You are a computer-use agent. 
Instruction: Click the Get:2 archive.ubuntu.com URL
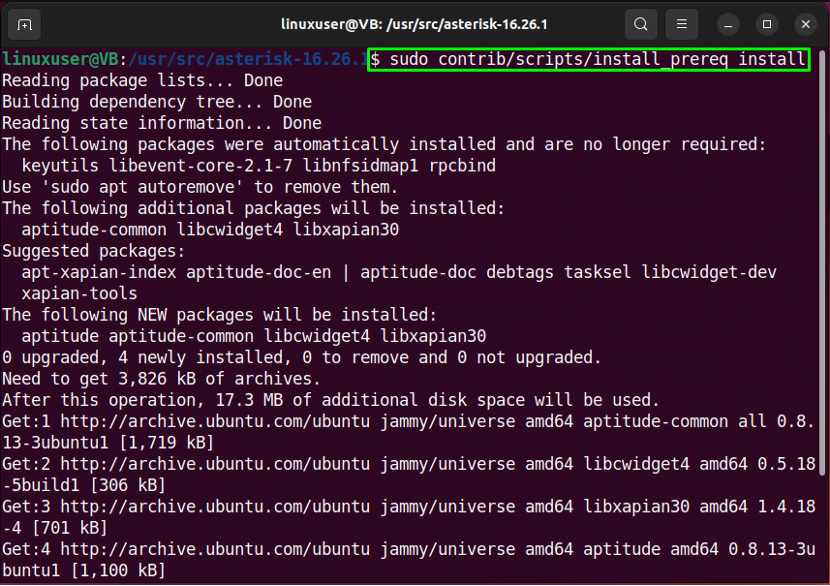point(215,464)
